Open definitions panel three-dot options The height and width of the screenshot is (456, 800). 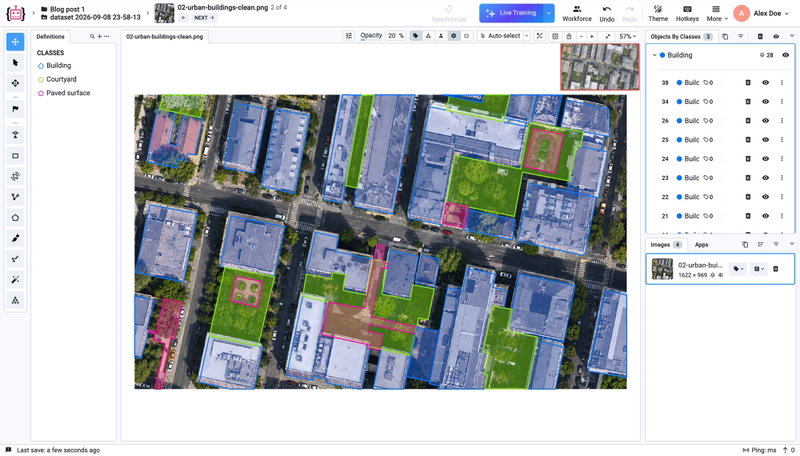click(x=107, y=37)
